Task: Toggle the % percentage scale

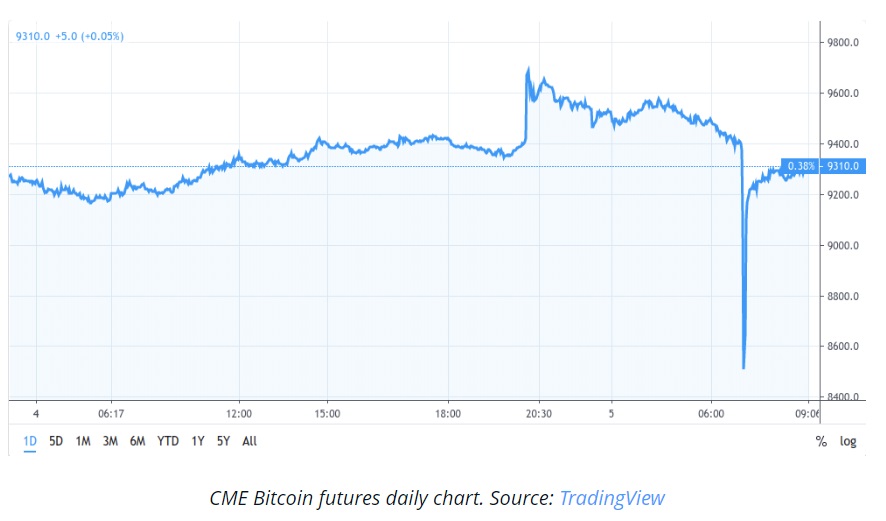Action: click(821, 441)
